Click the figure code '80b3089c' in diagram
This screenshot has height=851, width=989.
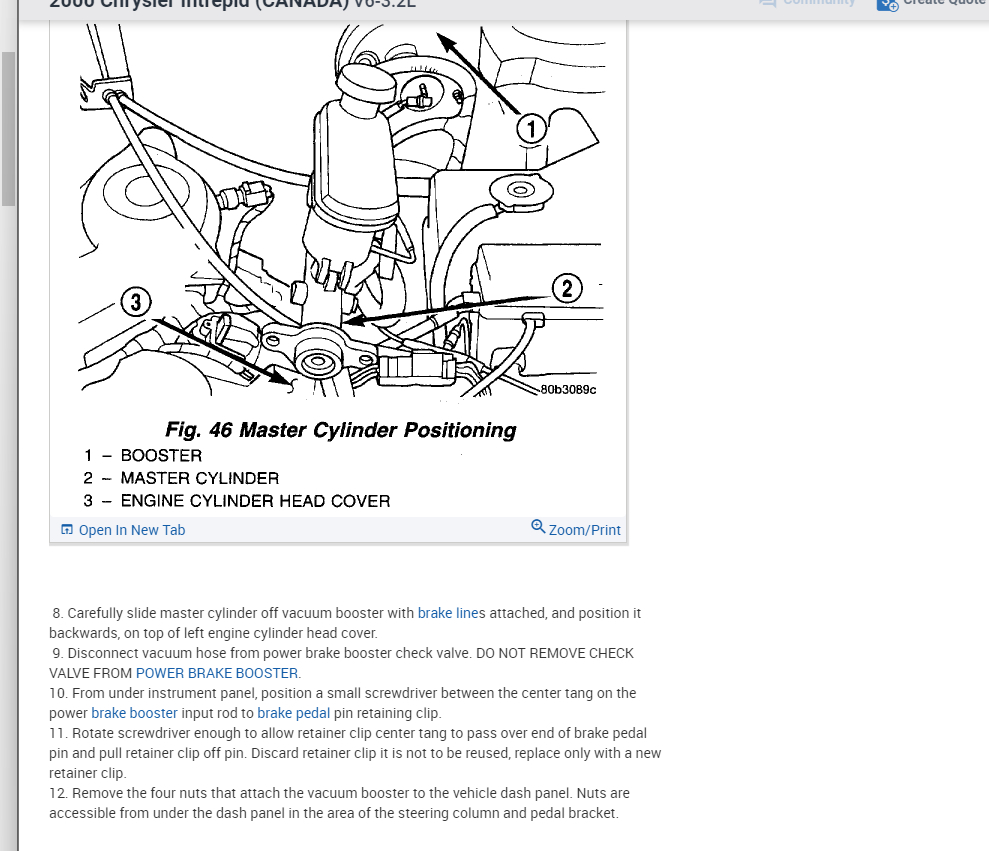click(x=568, y=390)
